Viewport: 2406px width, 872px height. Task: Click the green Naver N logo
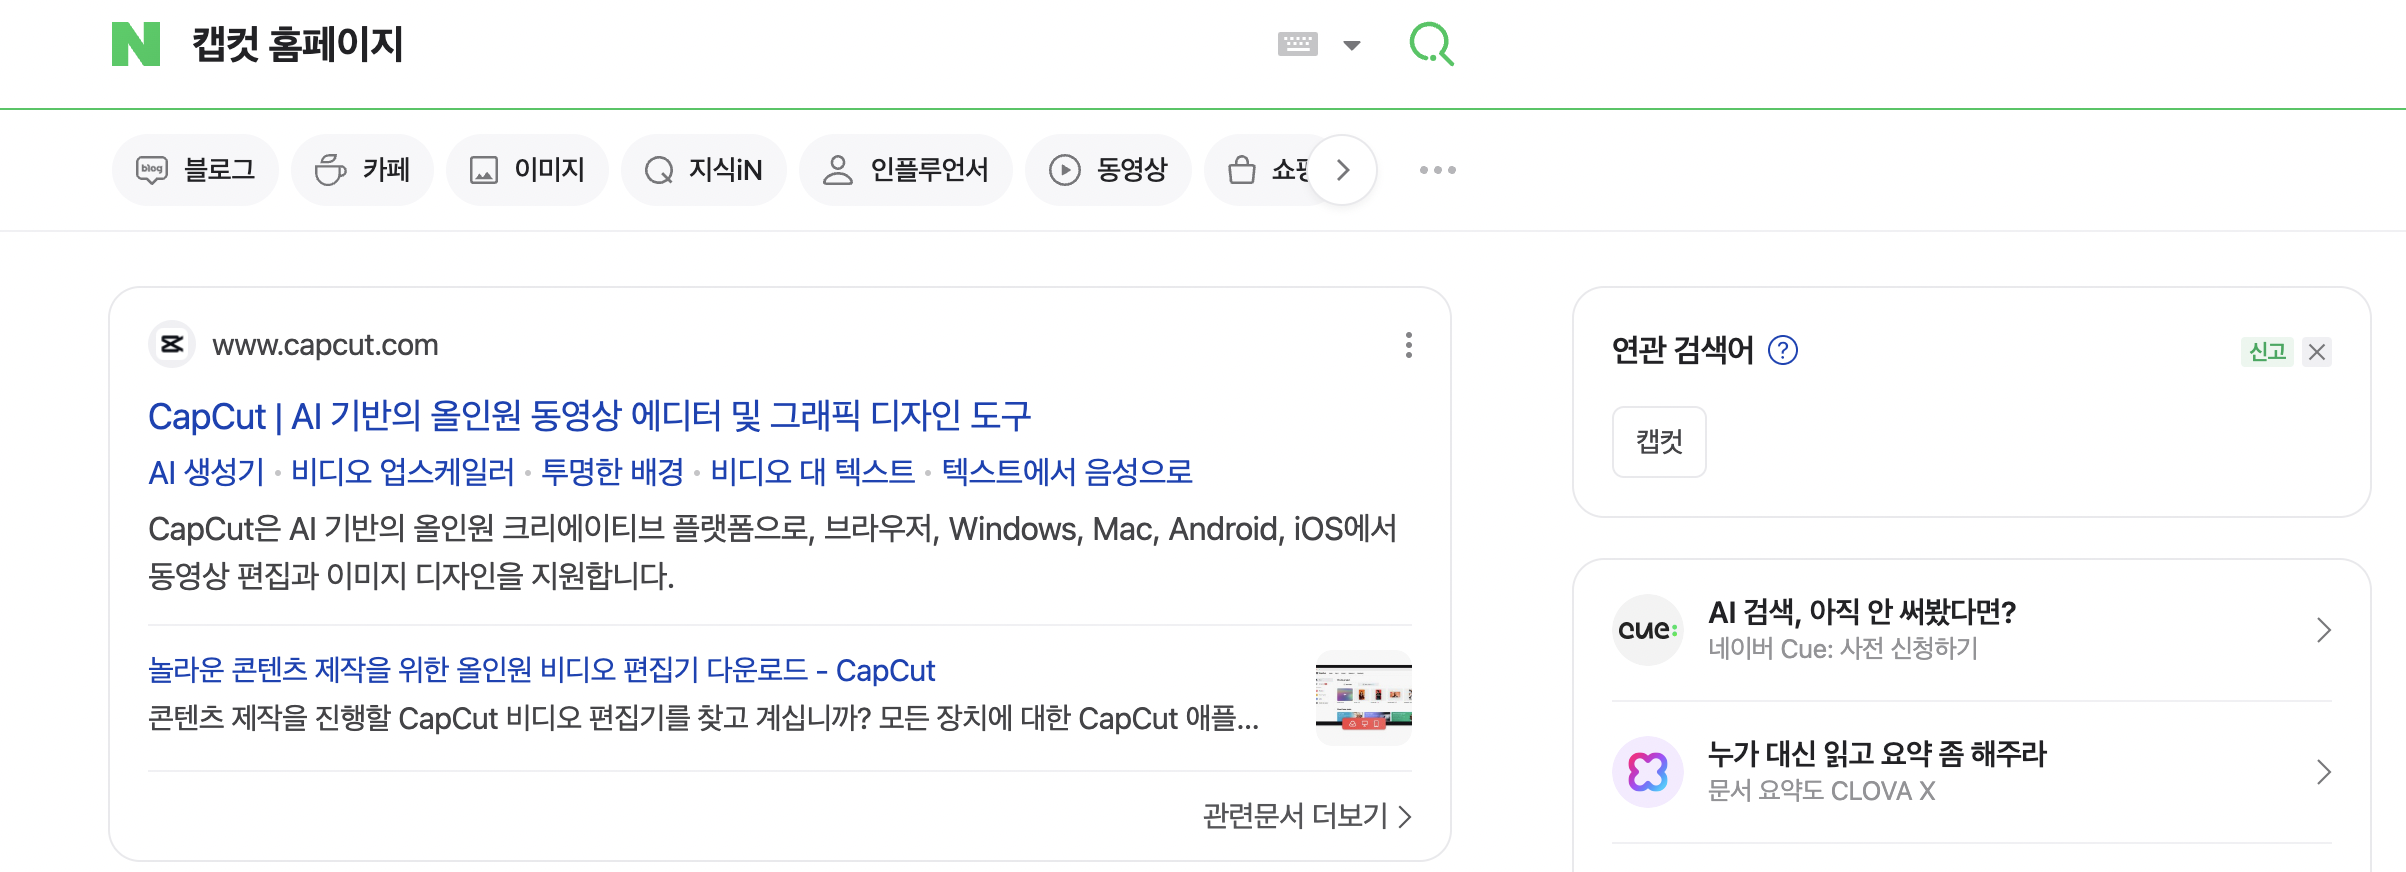pyautogui.click(x=136, y=44)
